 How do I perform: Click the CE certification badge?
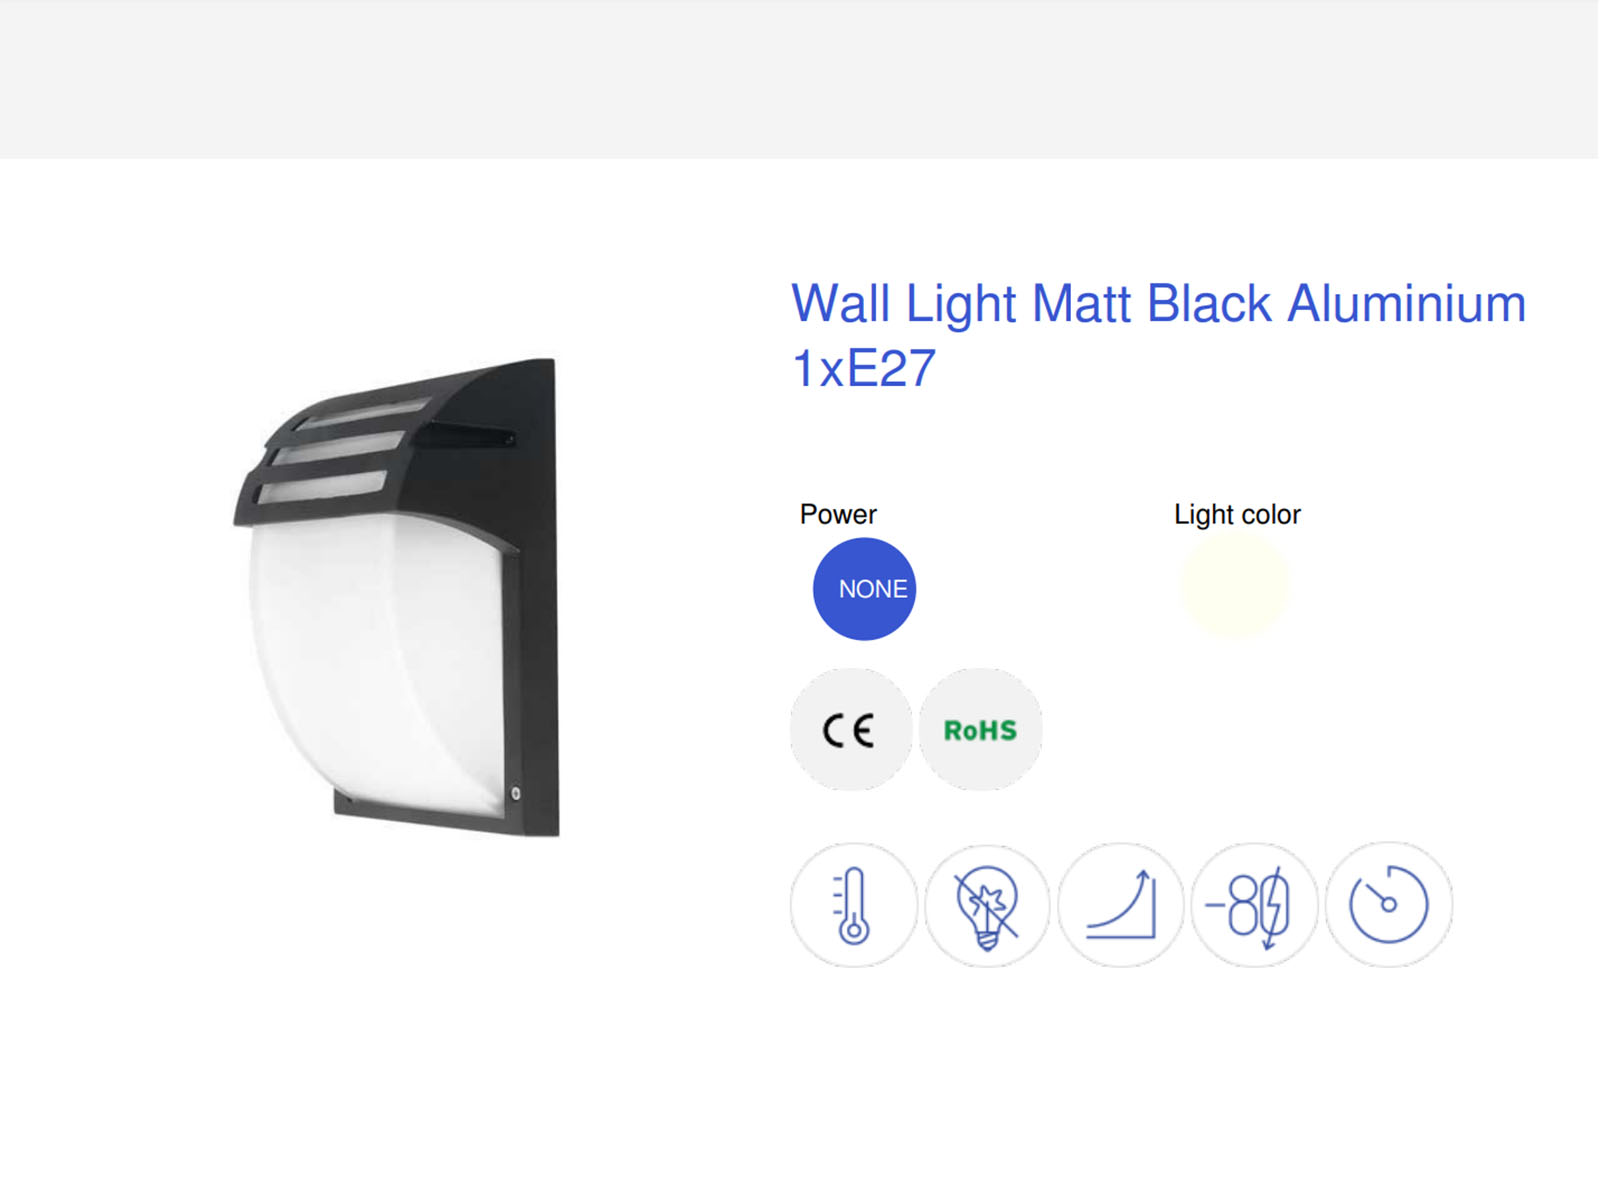[851, 730]
